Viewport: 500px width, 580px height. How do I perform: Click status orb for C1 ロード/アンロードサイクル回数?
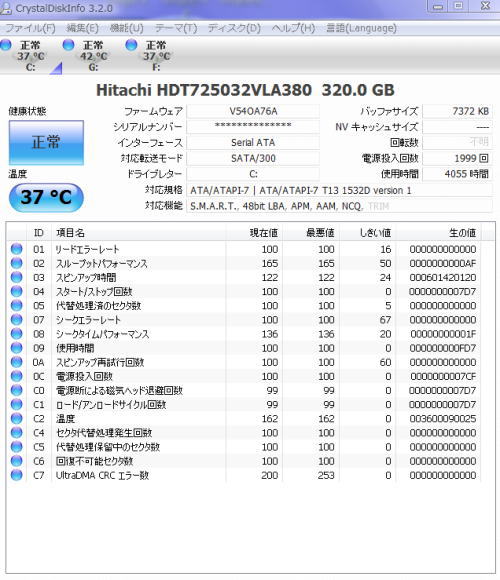point(17,404)
